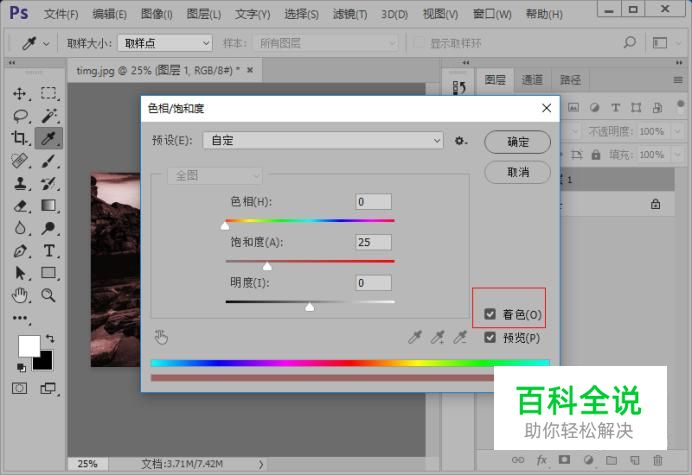
Task: Open the 文件(F) menu
Action: [x=61, y=14]
